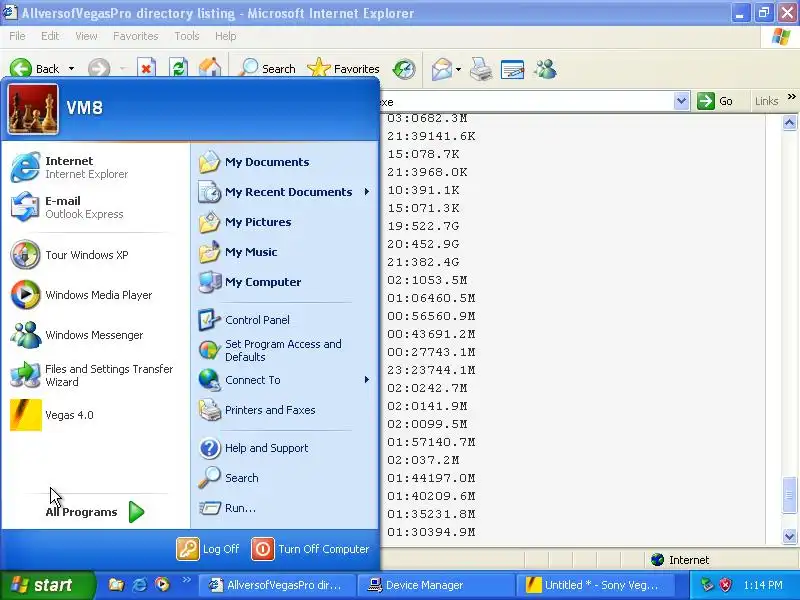The height and width of the screenshot is (600, 800).
Task: Click the page scrollbar up arrow
Action: click(789, 122)
